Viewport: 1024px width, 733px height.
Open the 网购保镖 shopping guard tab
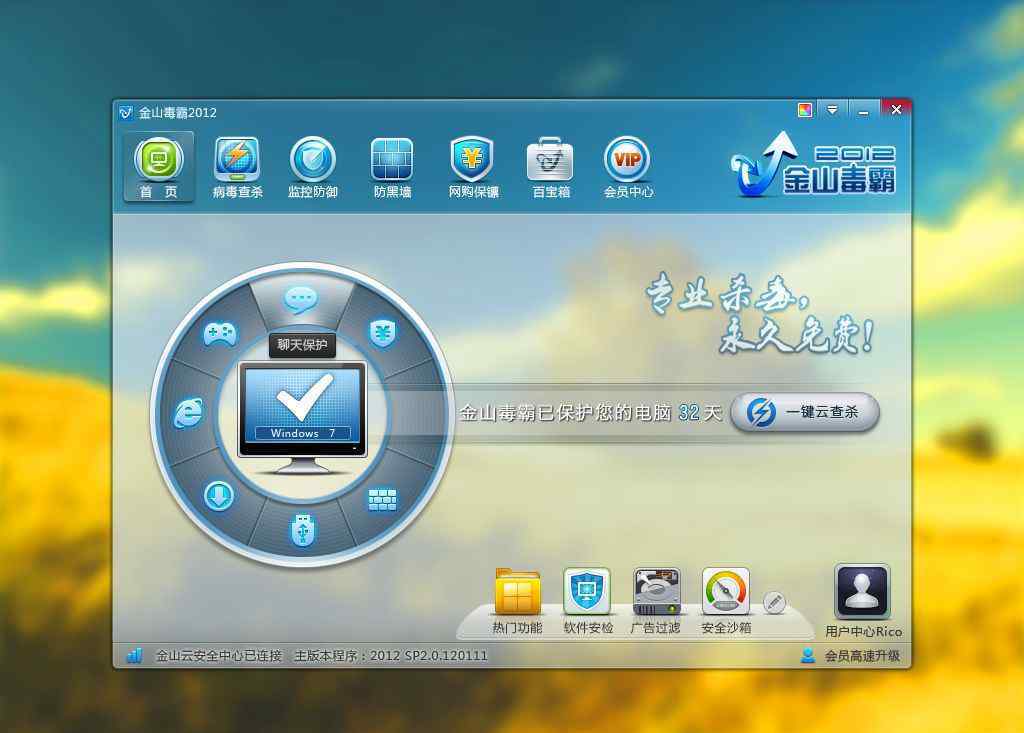point(473,167)
